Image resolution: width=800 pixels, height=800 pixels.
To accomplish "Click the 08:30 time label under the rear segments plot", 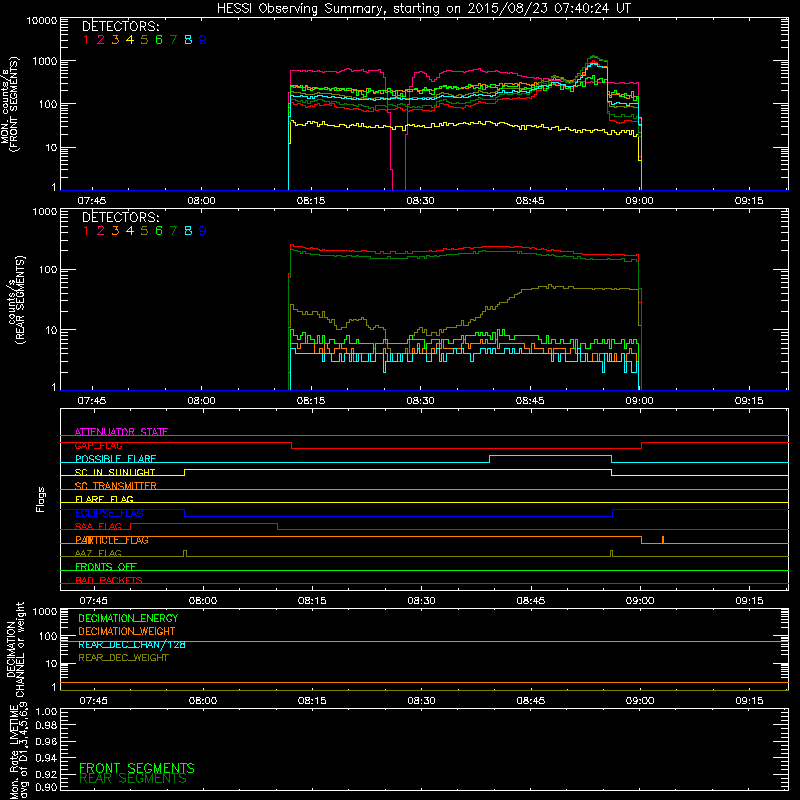I will point(420,401).
